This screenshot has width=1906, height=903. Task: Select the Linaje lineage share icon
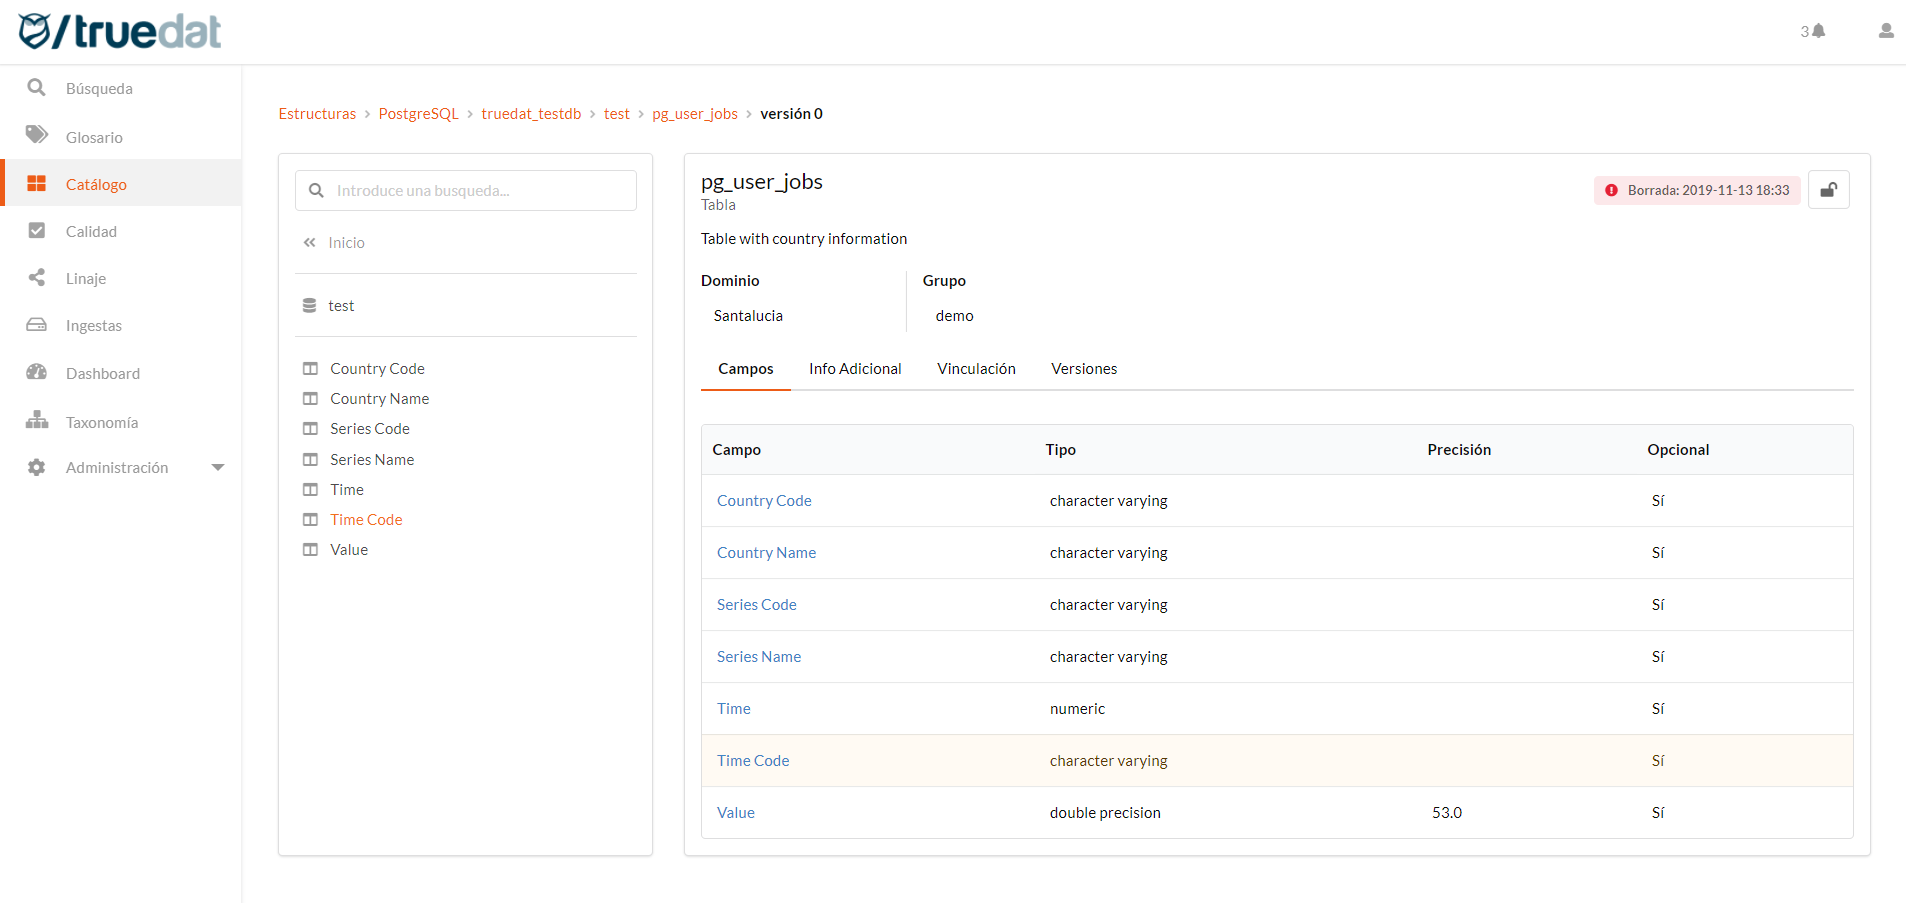coord(37,278)
